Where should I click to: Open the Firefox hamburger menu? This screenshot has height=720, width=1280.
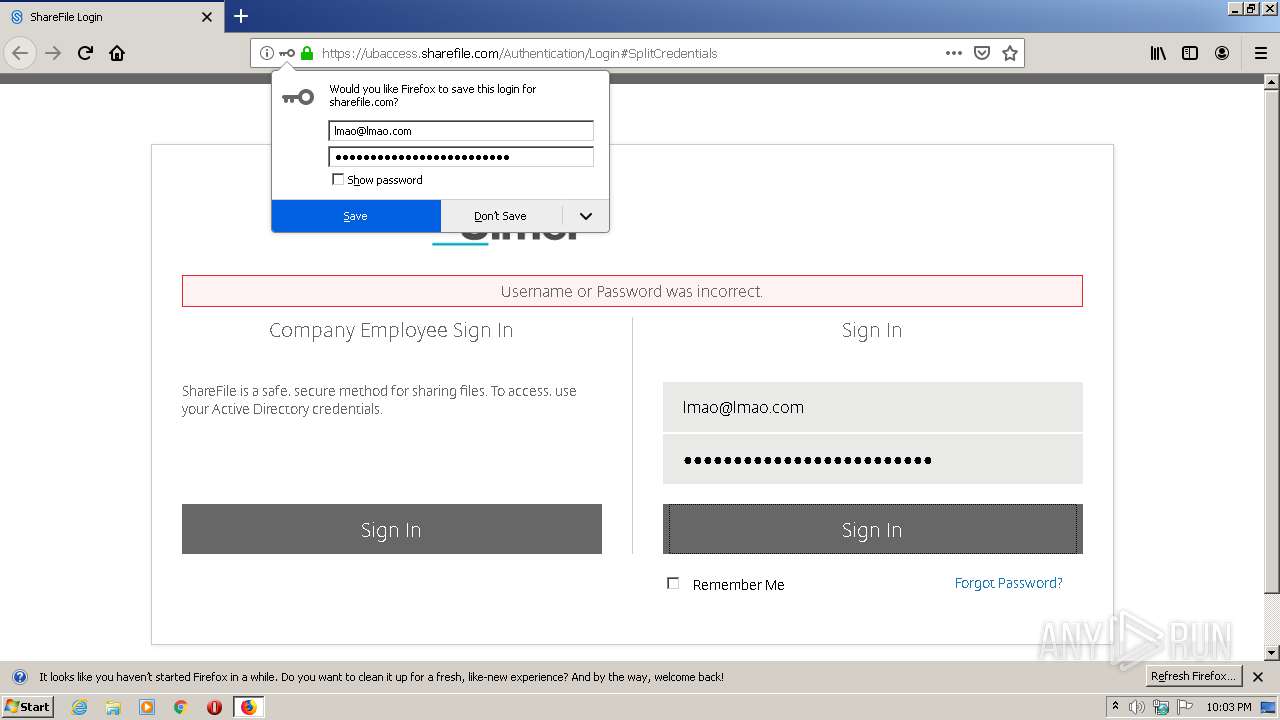pyautogui.click(x=1261, y=53)
